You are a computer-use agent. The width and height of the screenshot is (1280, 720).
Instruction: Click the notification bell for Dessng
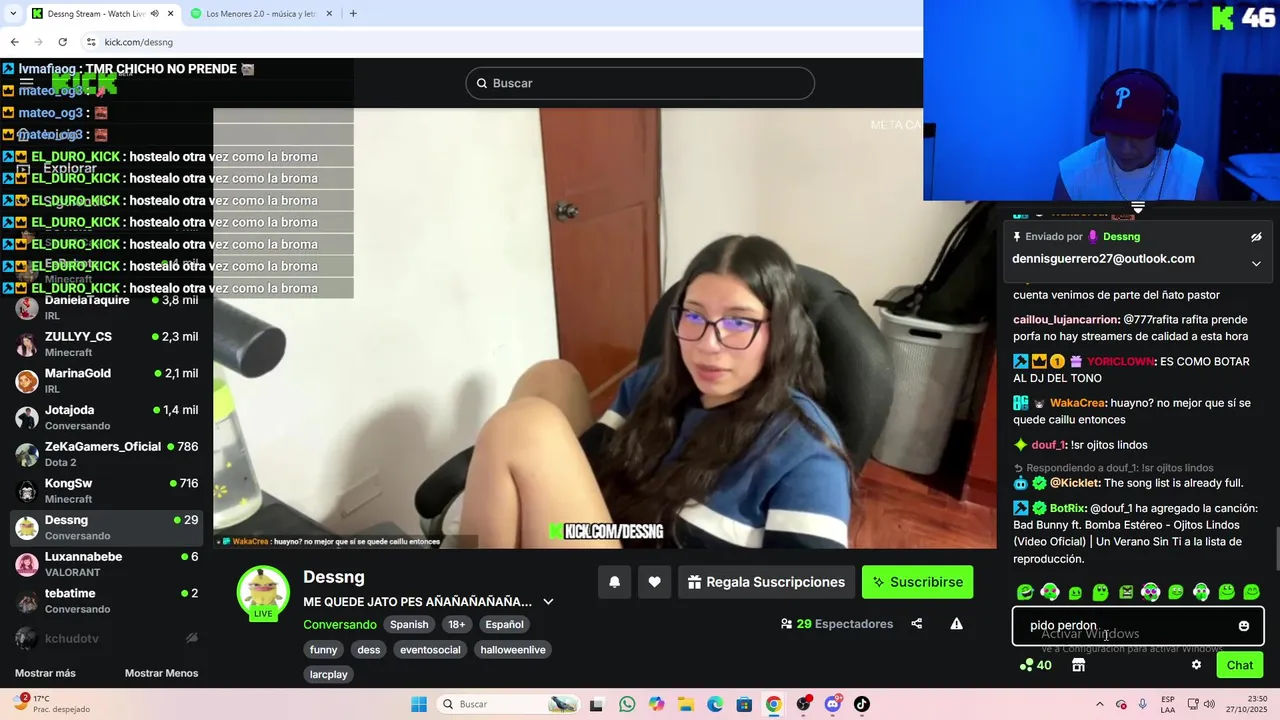click(615, 582)
